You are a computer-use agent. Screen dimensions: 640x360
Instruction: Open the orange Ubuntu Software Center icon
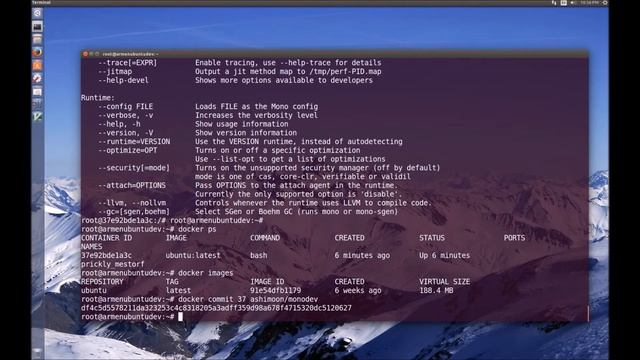pyautogui.click(x=37, y=65)
